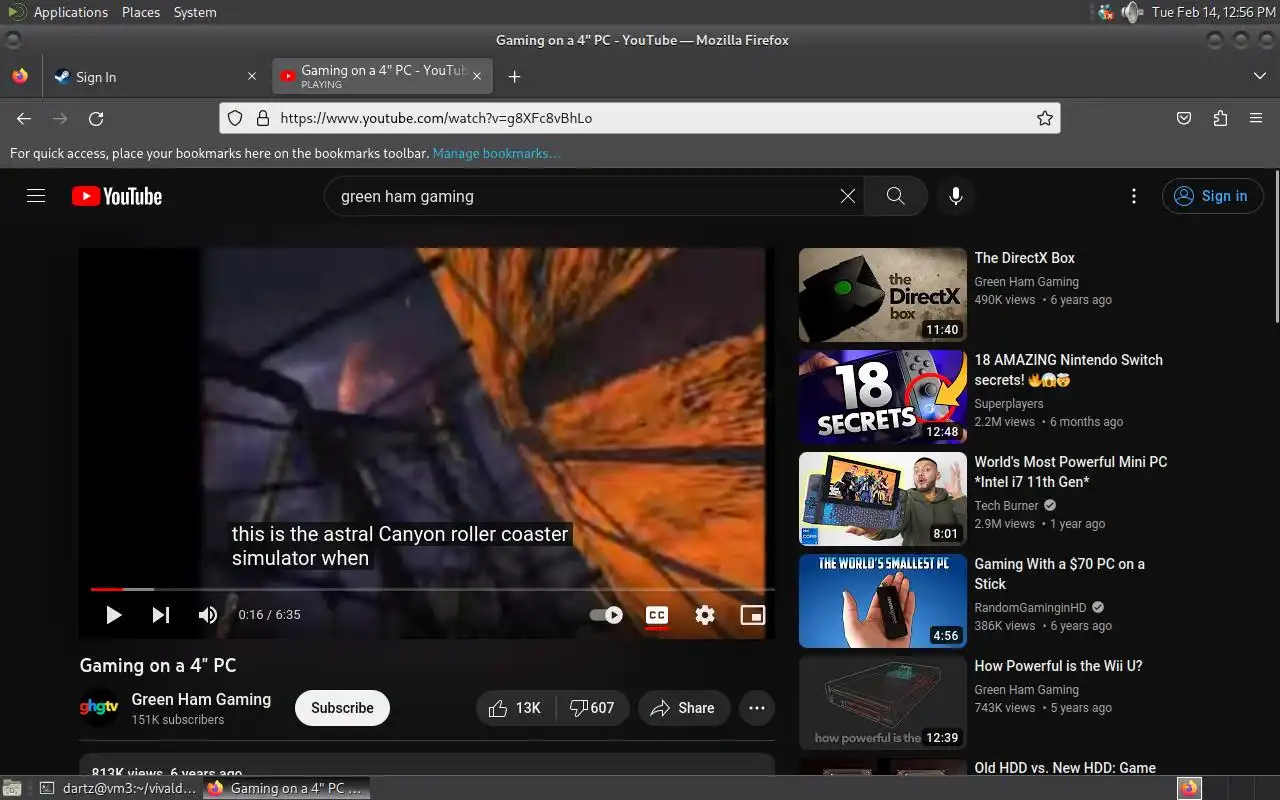Screen dimensions: 1280x800
Task: Save page to Pocket
Action: tap(1184, 118)
